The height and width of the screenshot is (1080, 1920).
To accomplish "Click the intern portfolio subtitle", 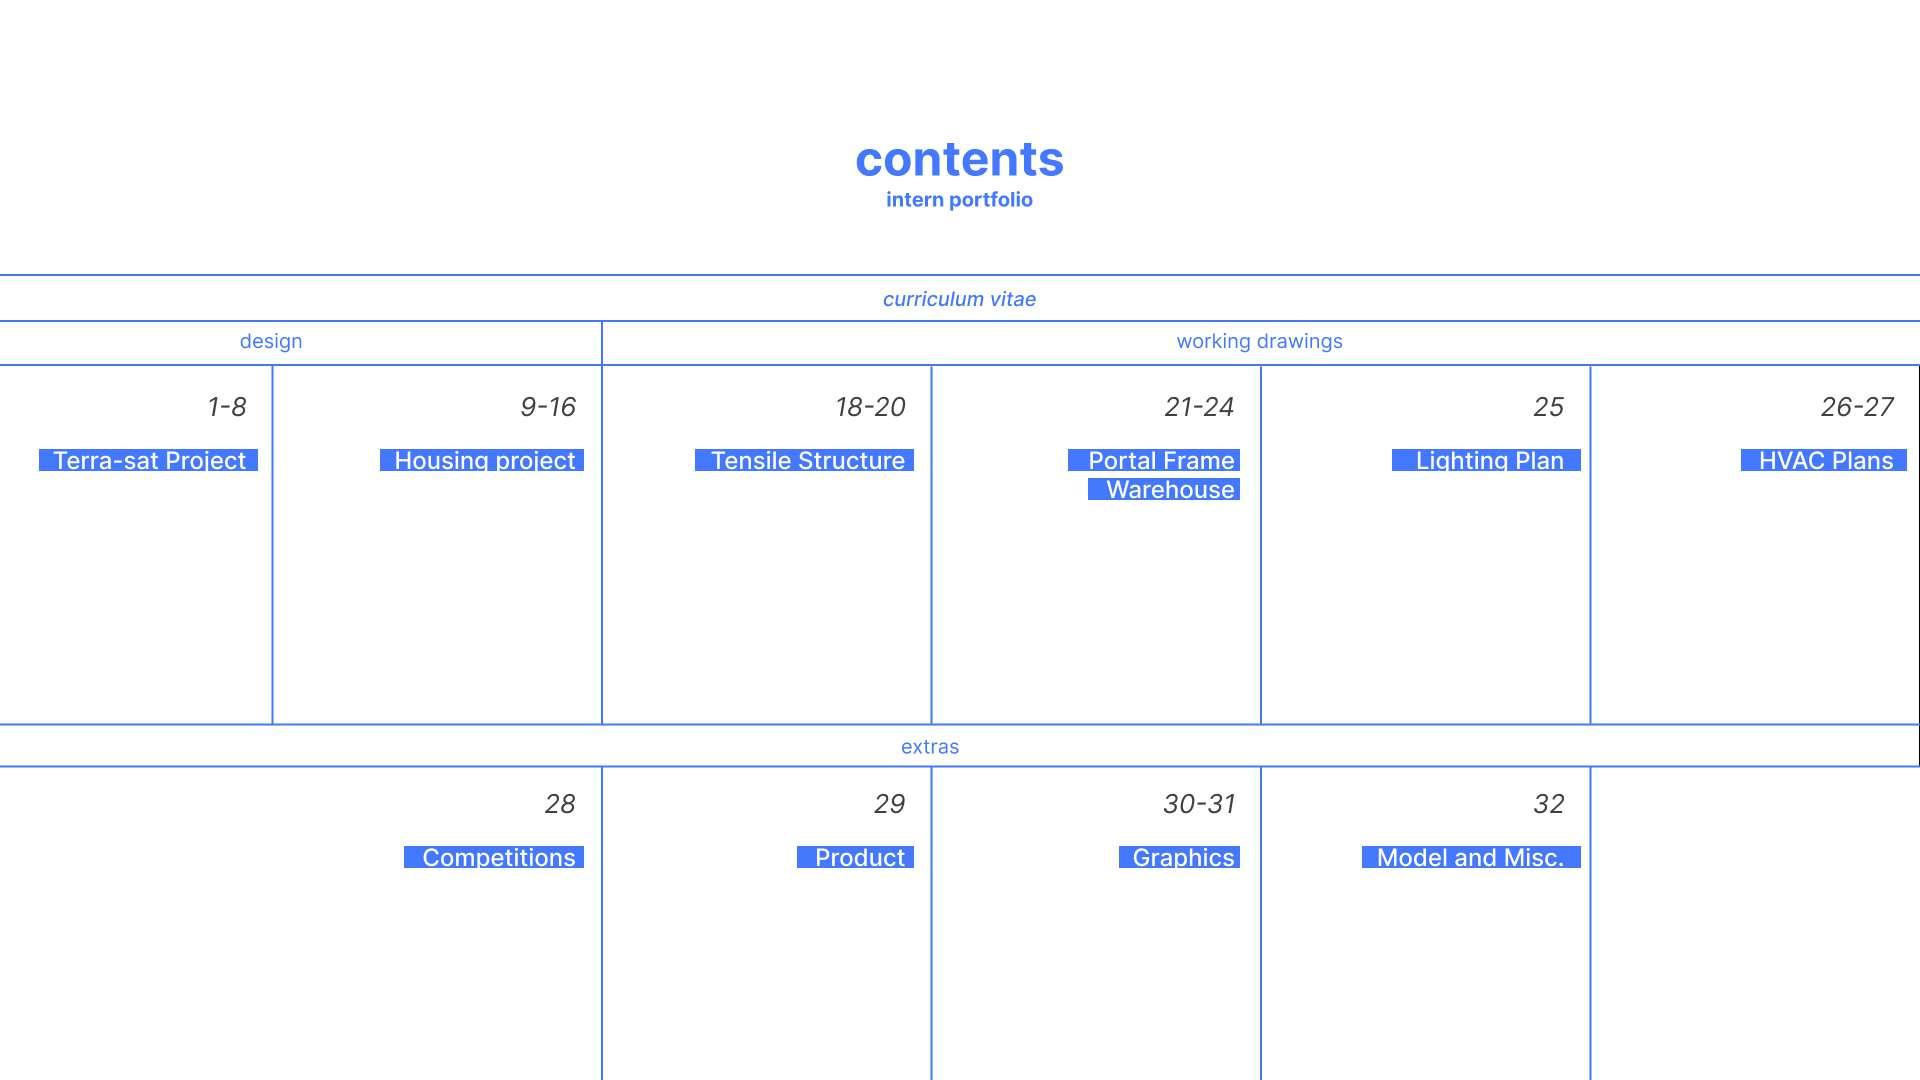I will pyautogui.click(x=959, y=199).
